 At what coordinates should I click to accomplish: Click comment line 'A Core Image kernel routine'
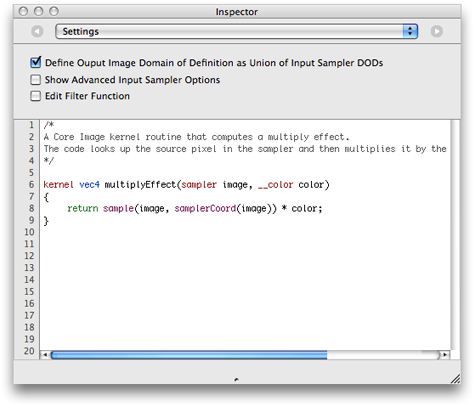coord(196,137)
